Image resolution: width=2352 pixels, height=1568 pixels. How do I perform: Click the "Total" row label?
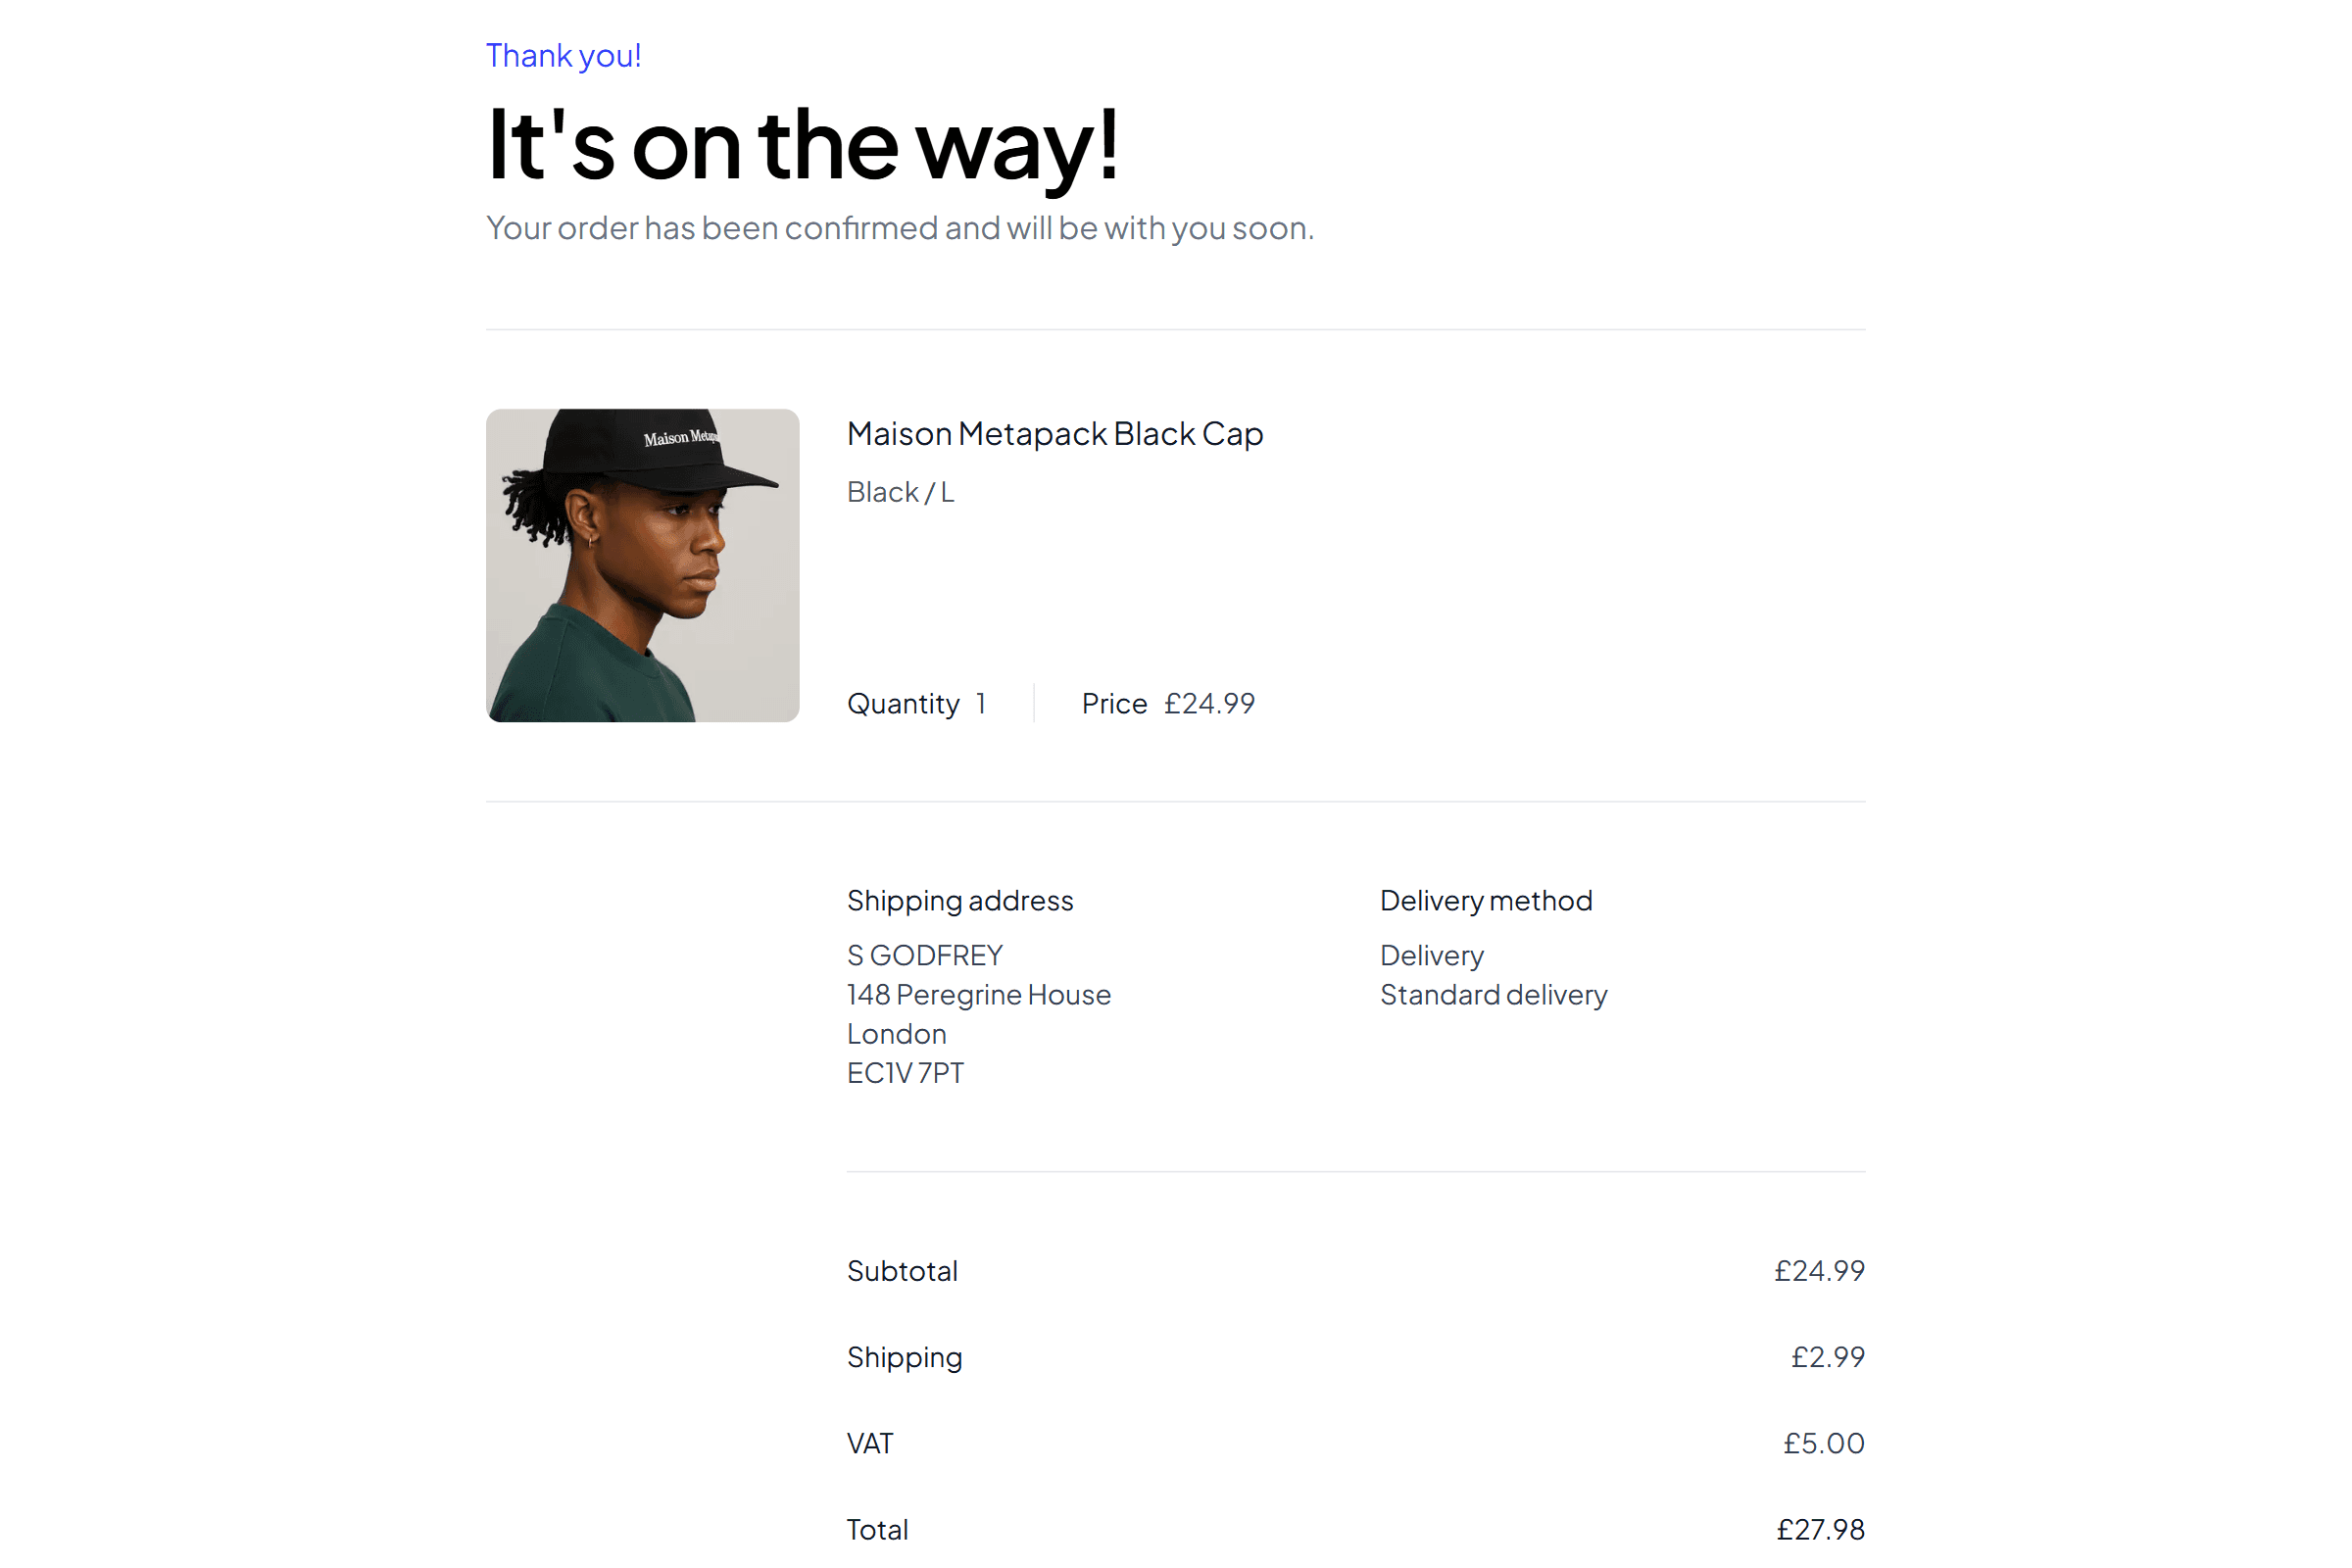coord(877,1529)
